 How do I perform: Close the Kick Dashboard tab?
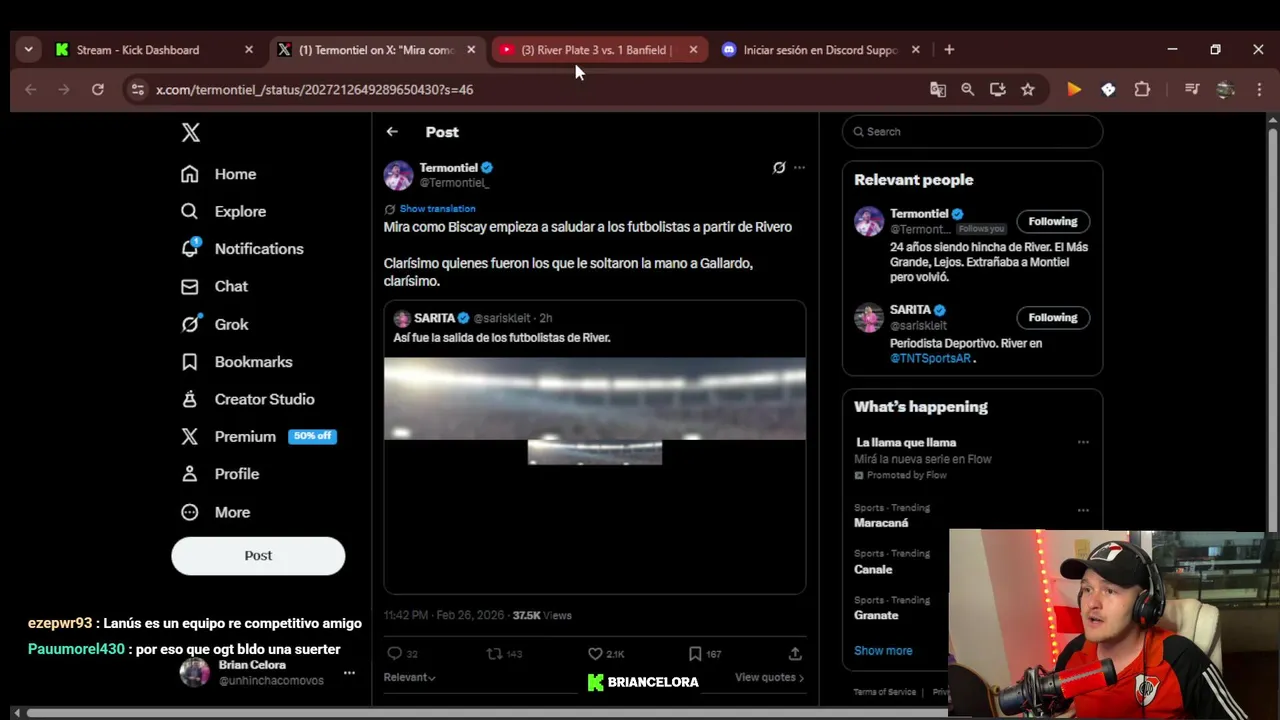tap(249, 49)
